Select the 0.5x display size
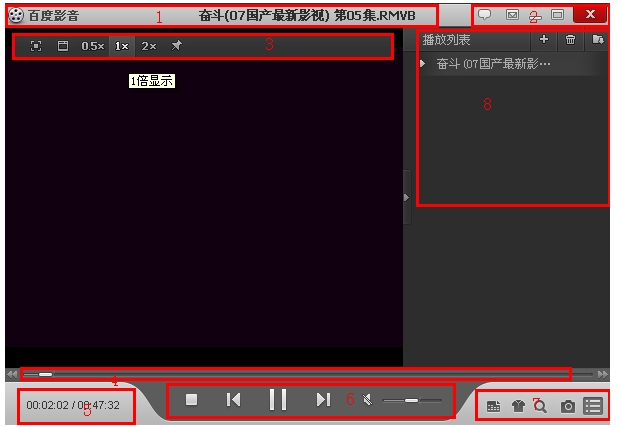This screenshot has height=427, width=621. pyautogui.click(x=93, y=46)
